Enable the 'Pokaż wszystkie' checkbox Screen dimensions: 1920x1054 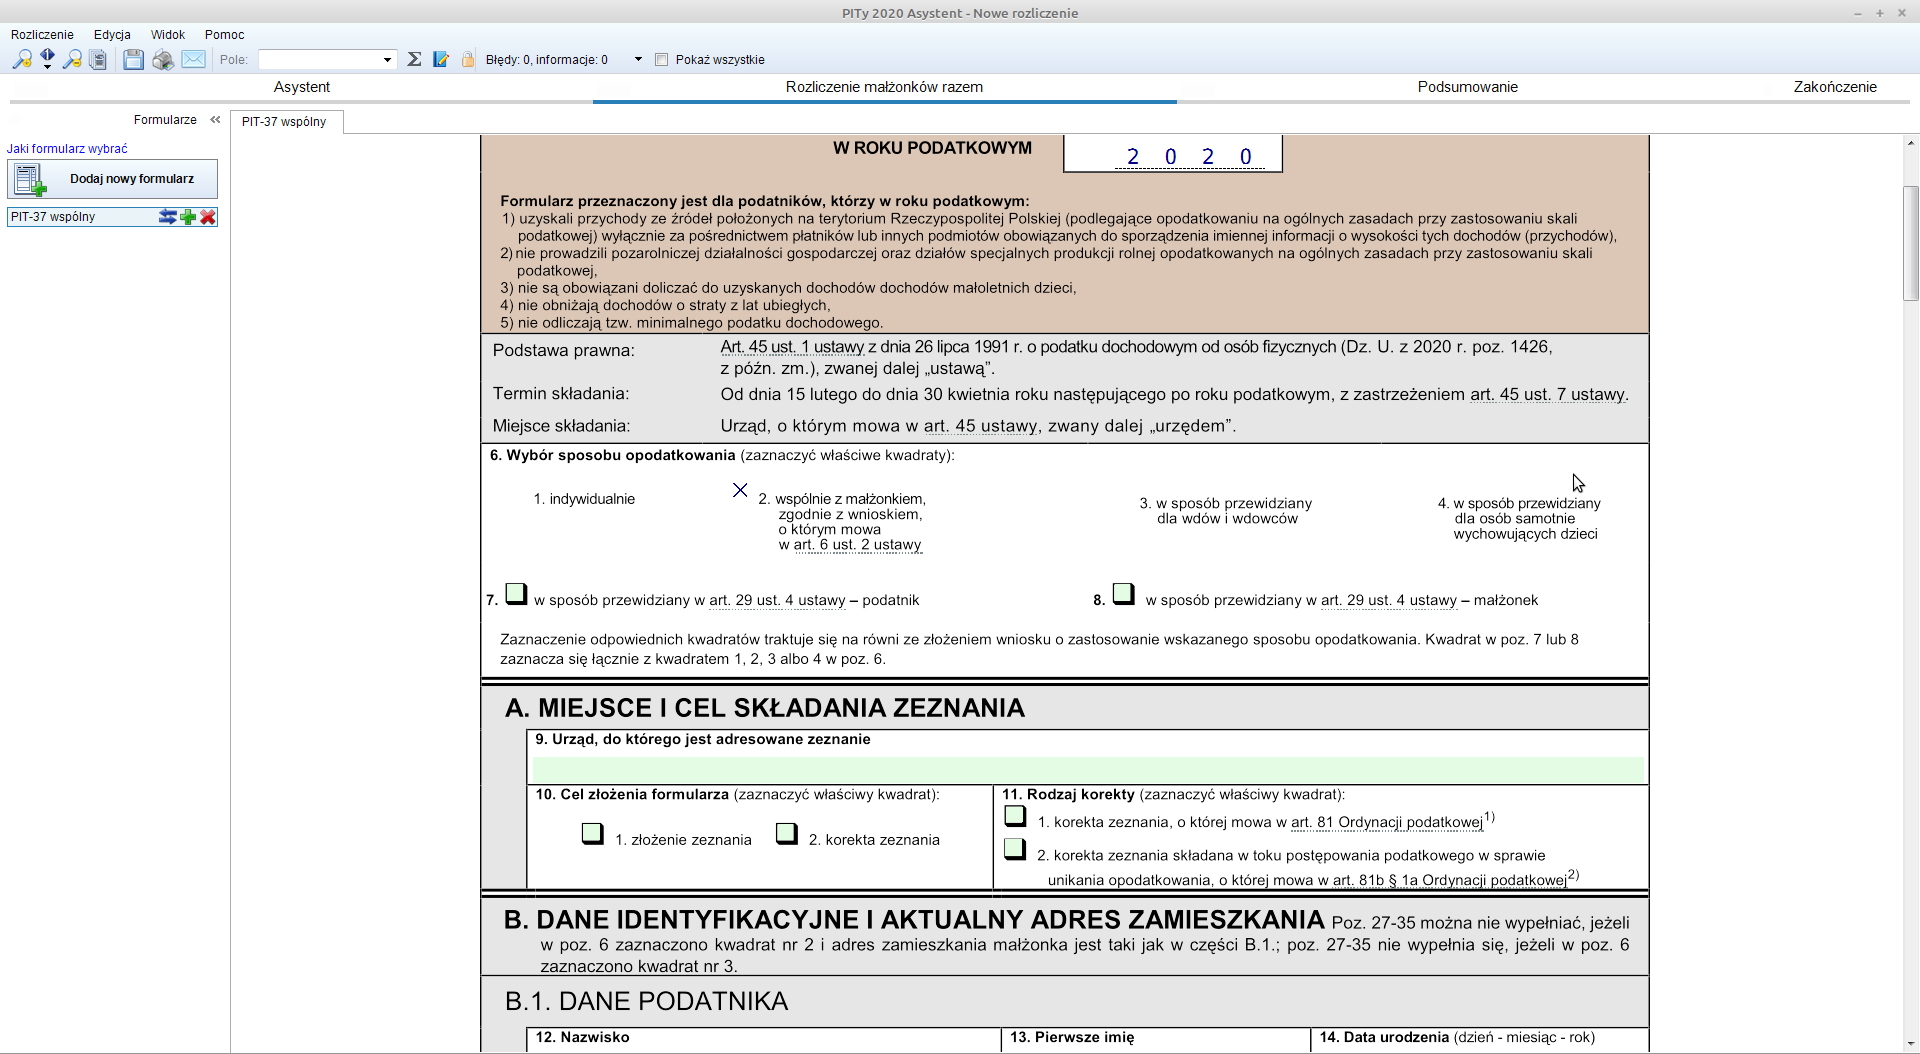661,60
